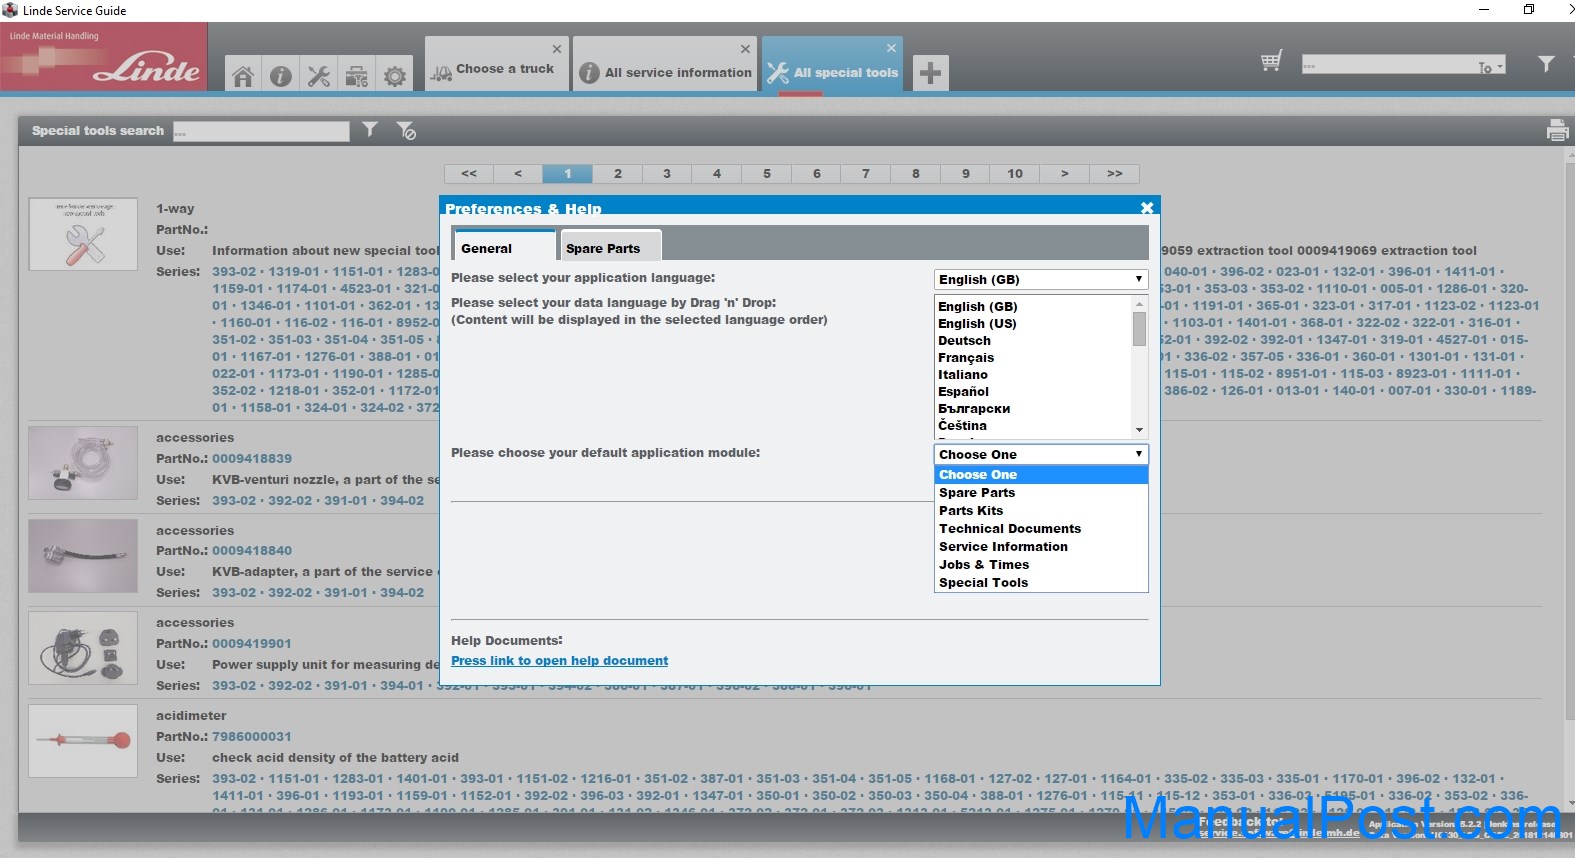Close the All service information tab
Screen dimensions: 1575x858
(745, 49)
